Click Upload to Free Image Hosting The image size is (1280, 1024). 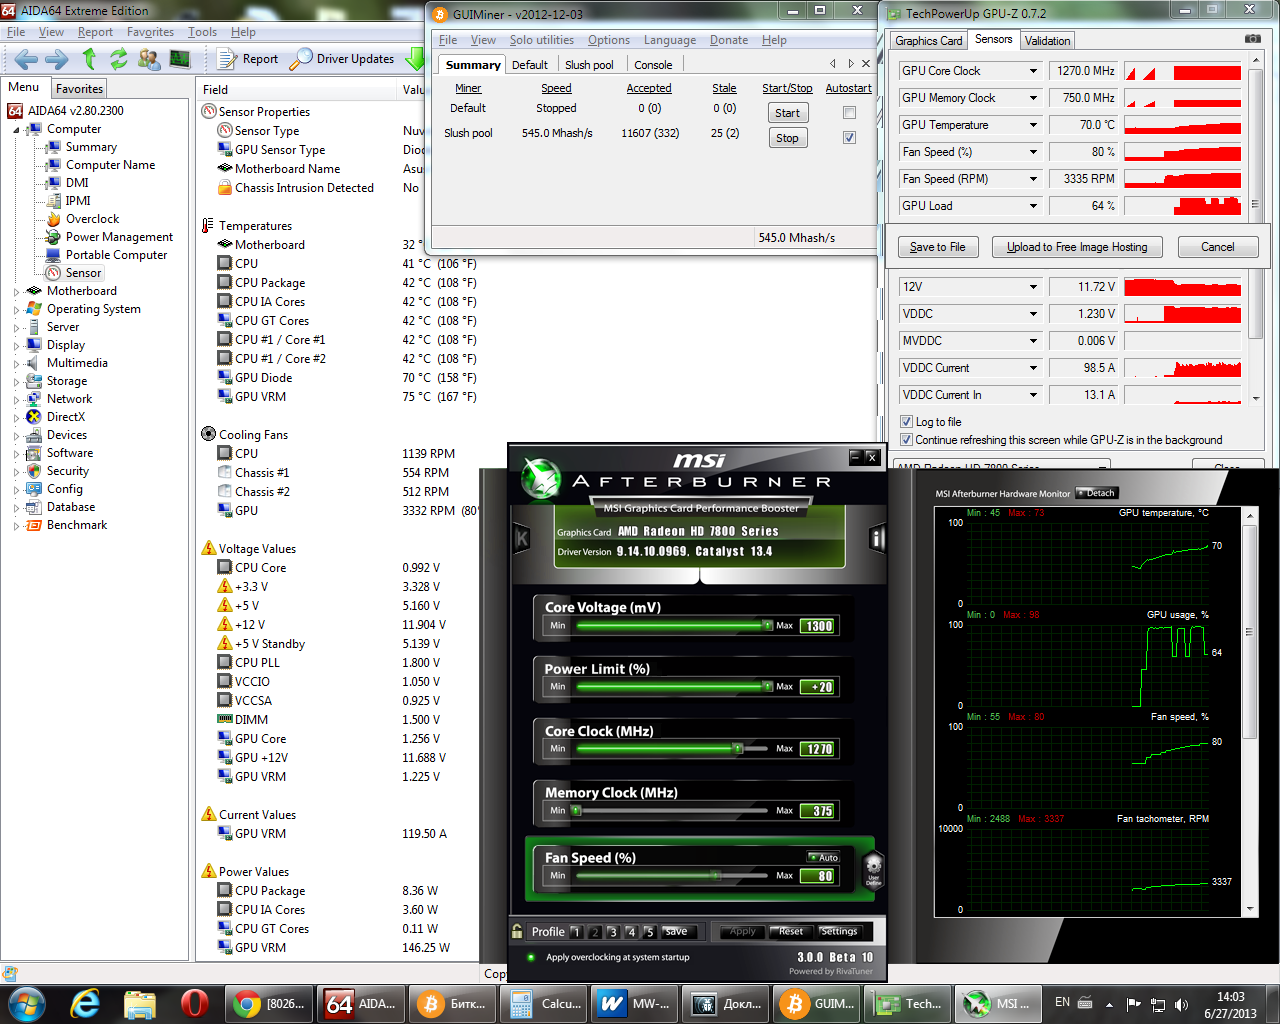(x=1077, y=247)
